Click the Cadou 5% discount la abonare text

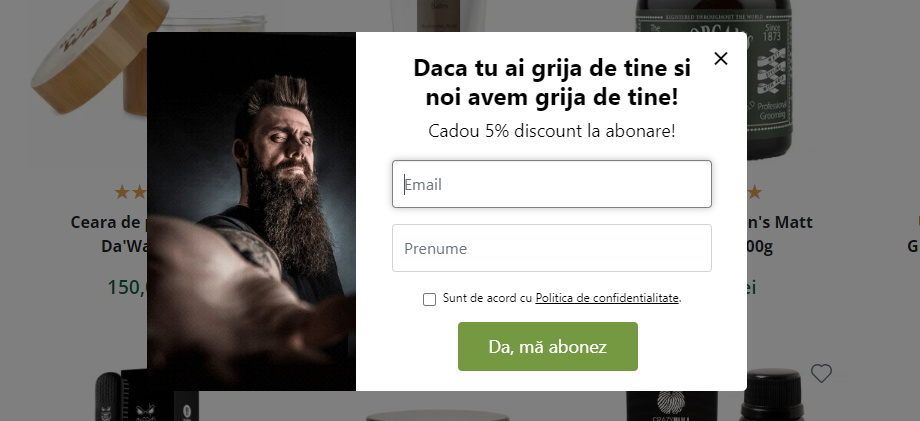[x=552, y=130]
